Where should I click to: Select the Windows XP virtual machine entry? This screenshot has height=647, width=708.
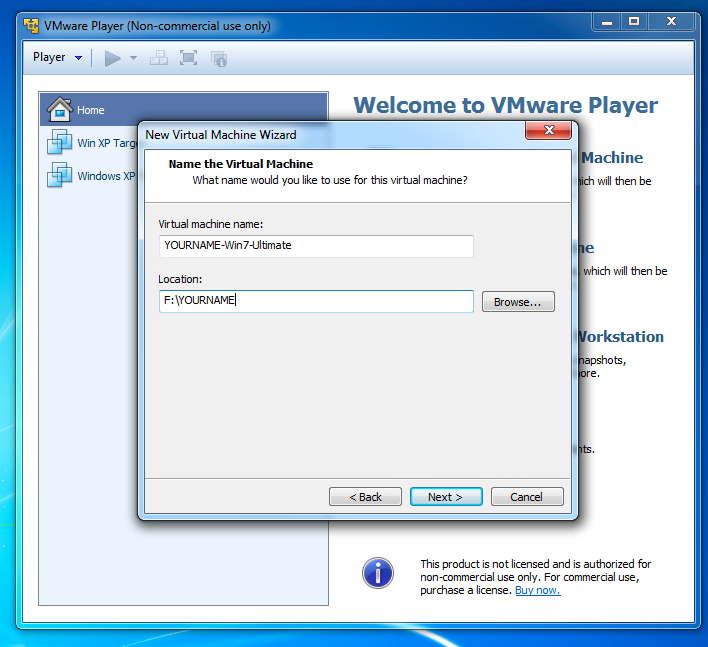pos(91,176)
